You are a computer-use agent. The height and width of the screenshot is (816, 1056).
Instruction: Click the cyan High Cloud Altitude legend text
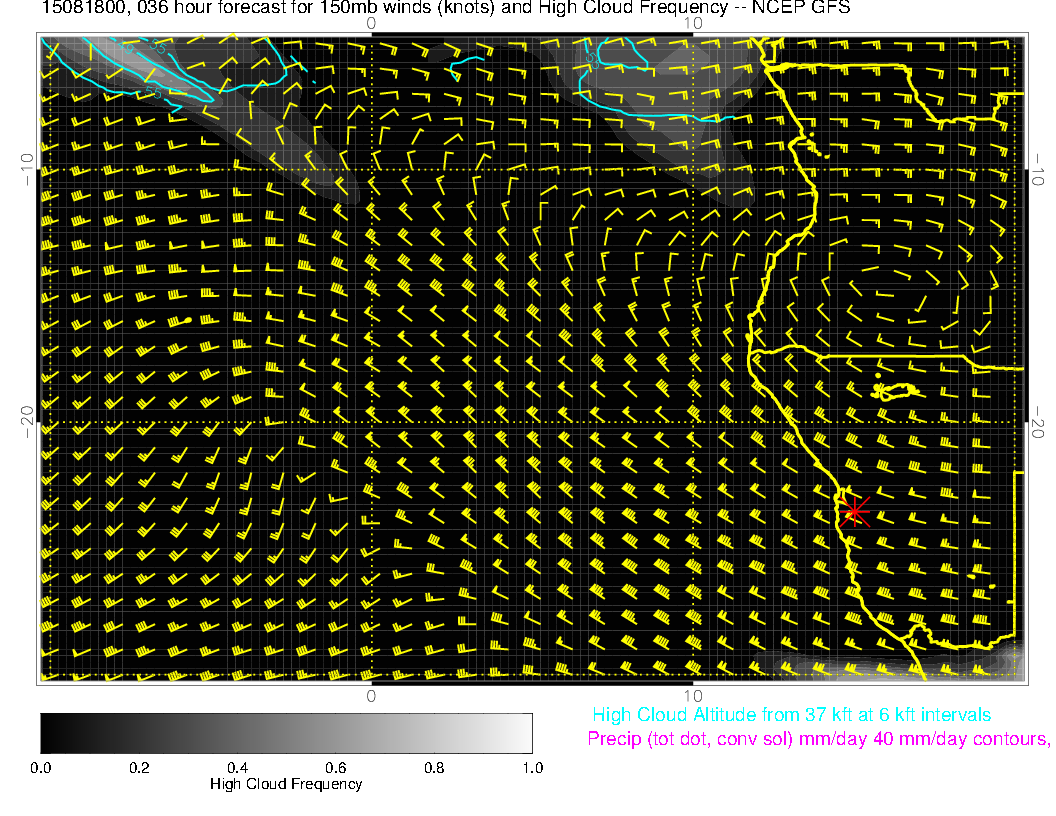tap(791, 715)
